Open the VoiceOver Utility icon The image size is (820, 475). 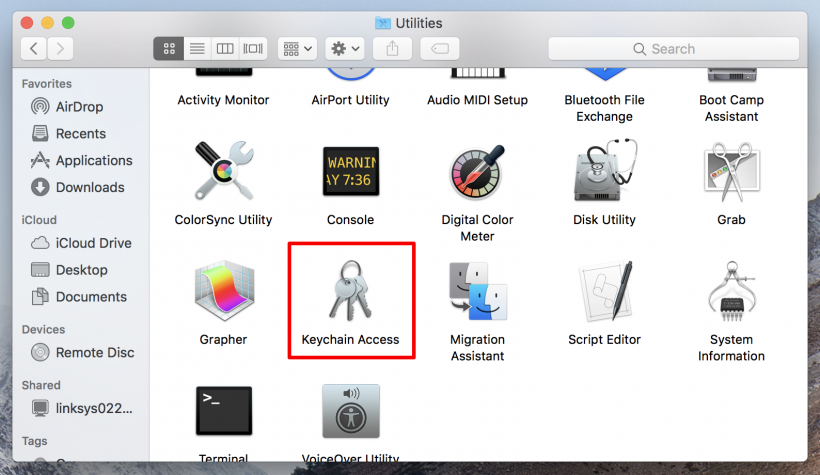pyautogui.click(x=350, y=411)
